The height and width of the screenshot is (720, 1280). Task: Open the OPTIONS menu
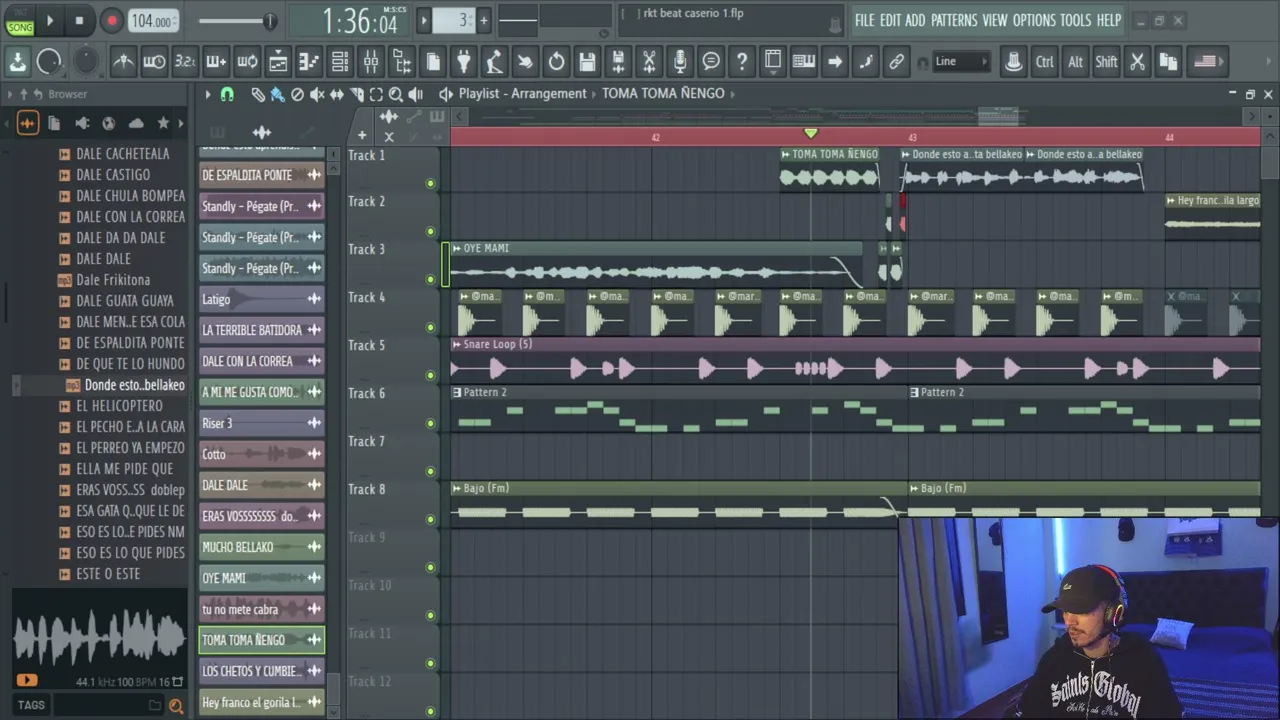click(x=1034, y=21)
